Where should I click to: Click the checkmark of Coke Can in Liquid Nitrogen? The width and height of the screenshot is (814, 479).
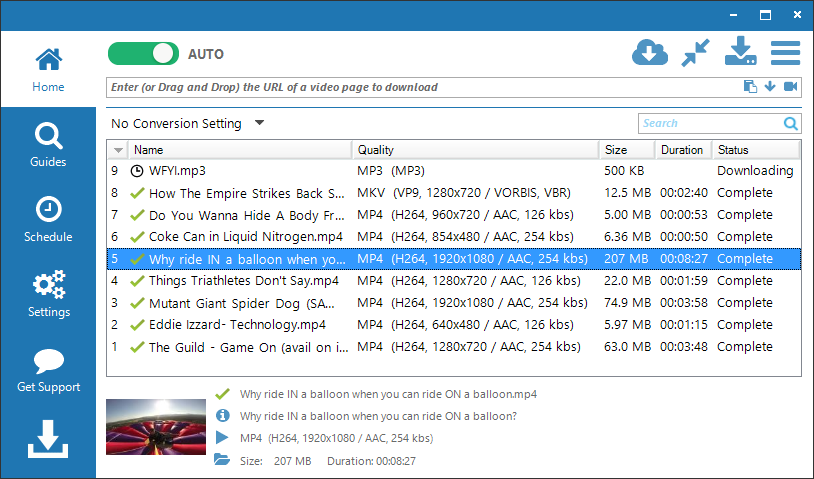[x=137, y=237]
